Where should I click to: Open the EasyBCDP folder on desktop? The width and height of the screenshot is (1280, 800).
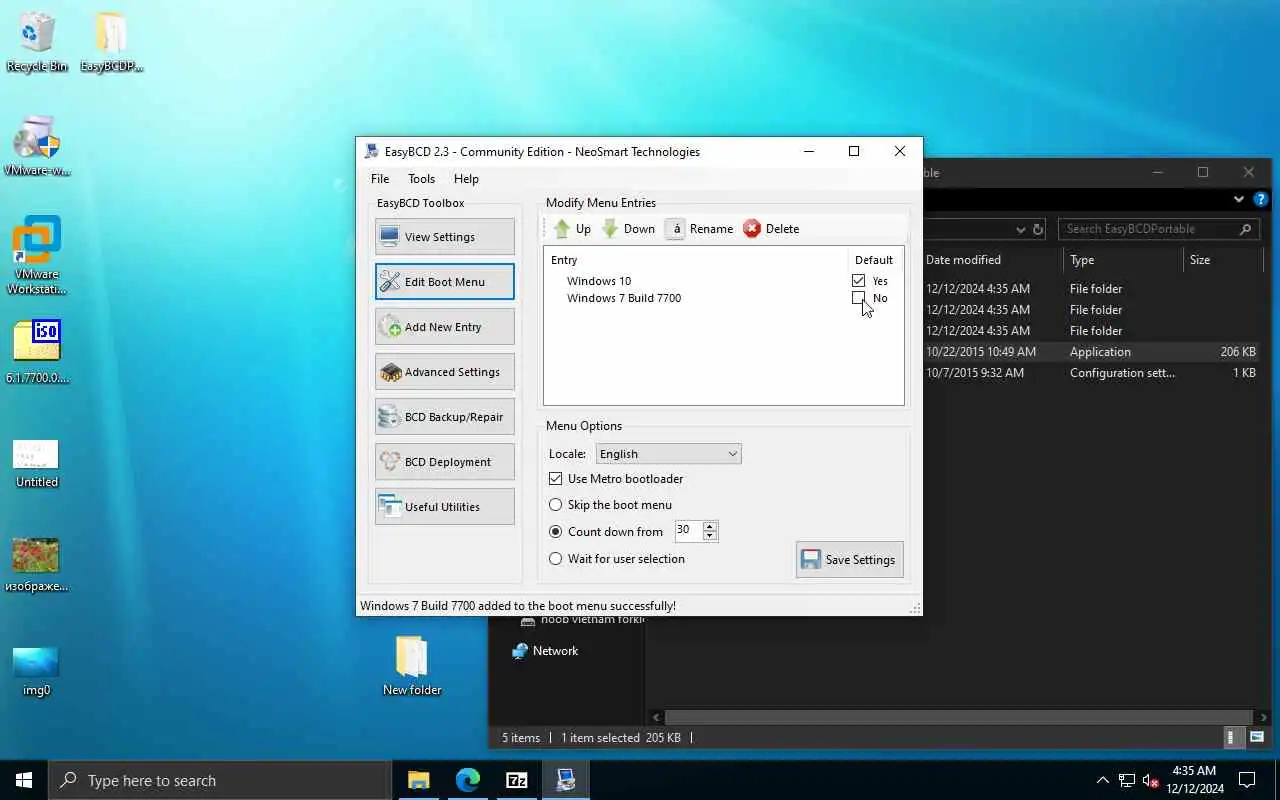pos(111,42)
